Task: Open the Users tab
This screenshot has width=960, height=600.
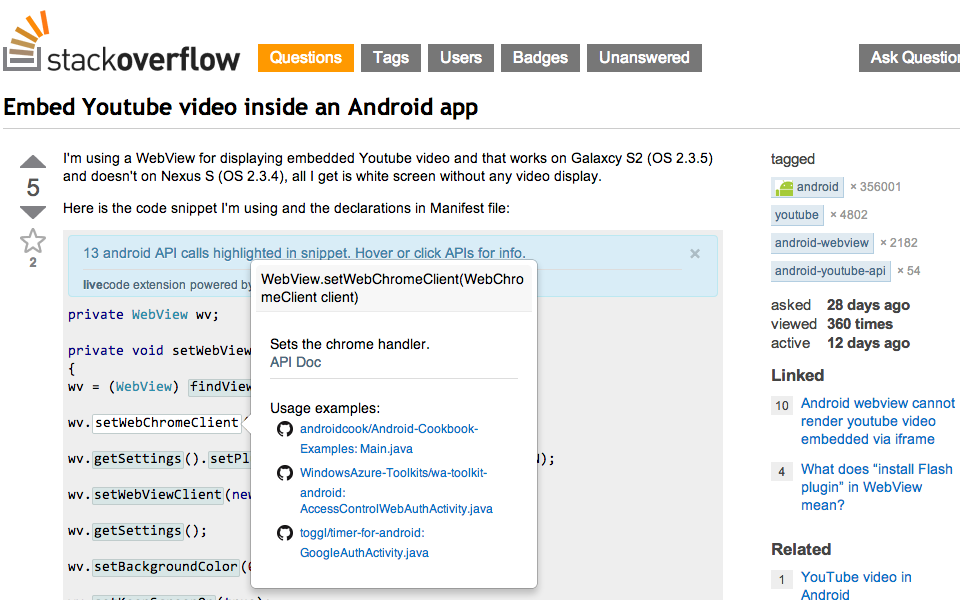Action: point(460,58)
